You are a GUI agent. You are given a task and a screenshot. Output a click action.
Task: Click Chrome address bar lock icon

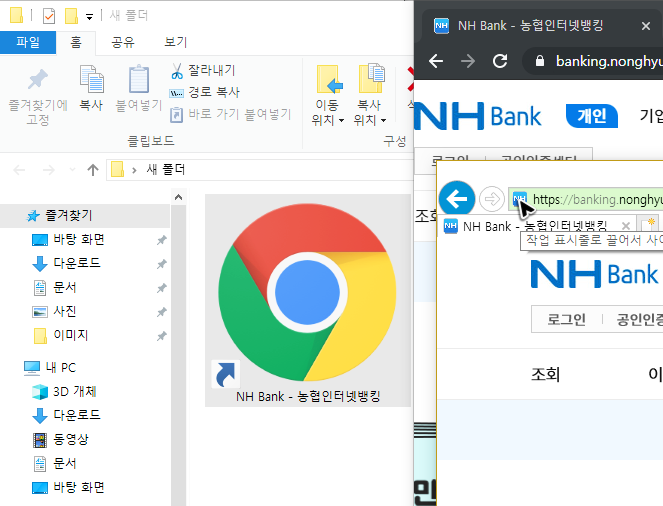[x=540, y=61]
